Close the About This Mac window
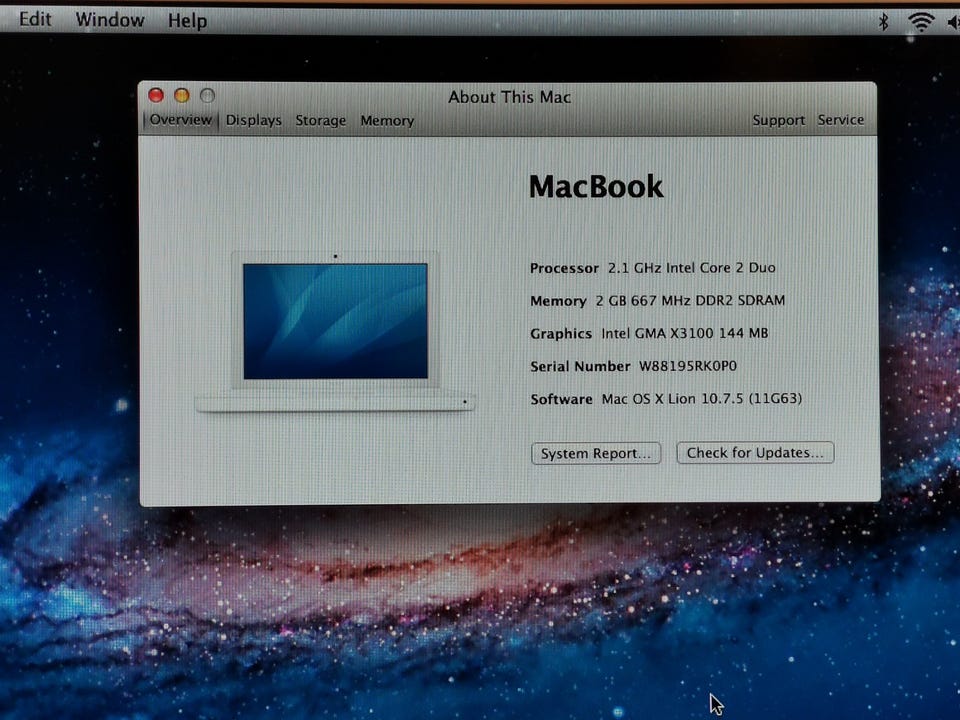Viewport: 960px width, 720px height. (156, 95)
